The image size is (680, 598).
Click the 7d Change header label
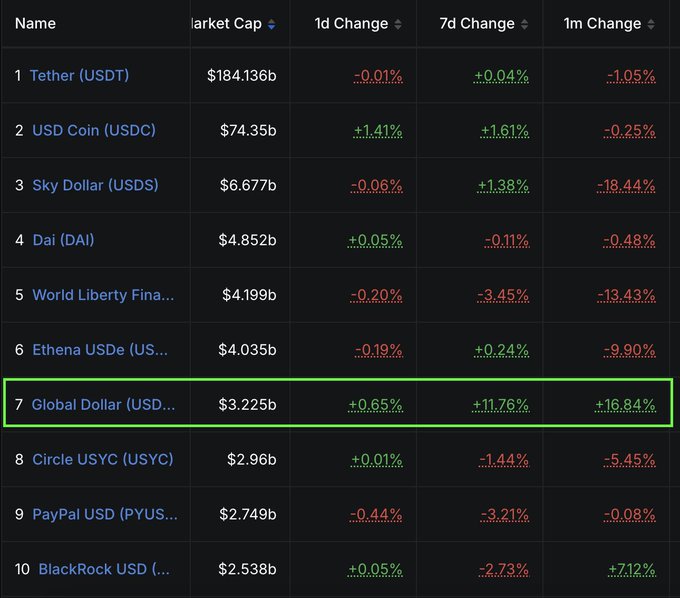pos(477,23)
